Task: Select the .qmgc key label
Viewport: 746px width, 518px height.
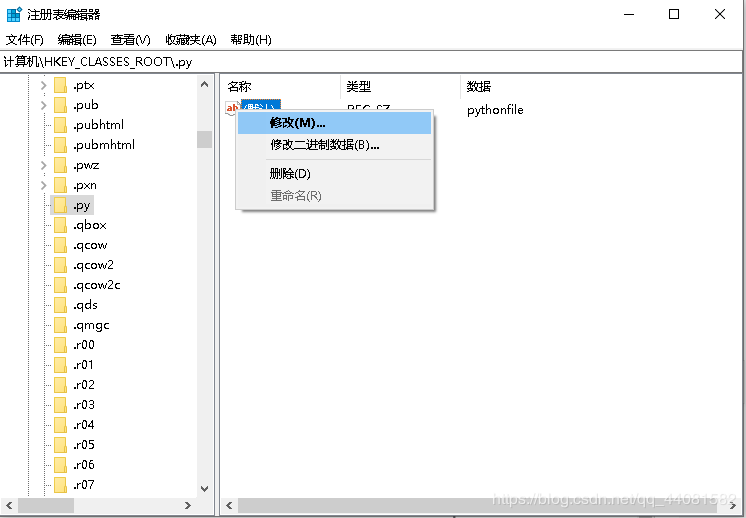Action: click(x=91, y=325)
